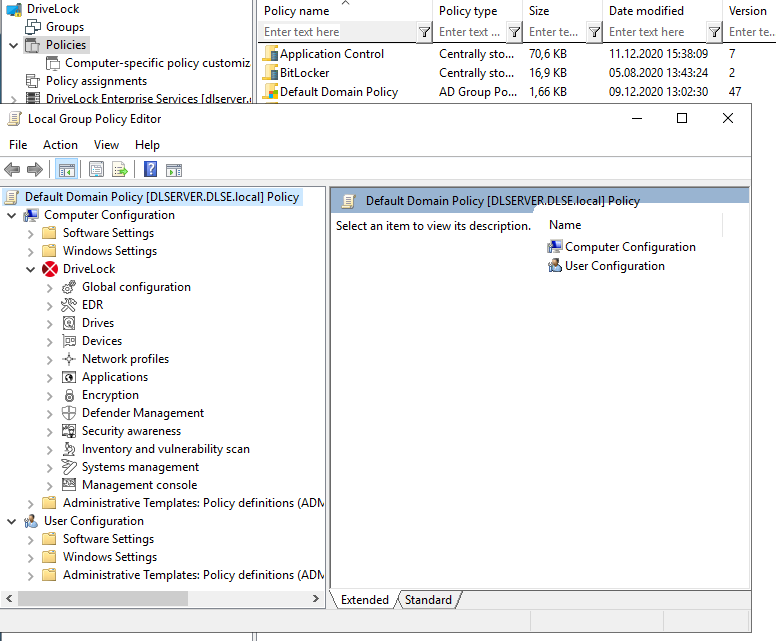Image resolution: width=776 pixels, height=641 pixels.
Task: Open the Help menu
Action: tap(147, 145)
